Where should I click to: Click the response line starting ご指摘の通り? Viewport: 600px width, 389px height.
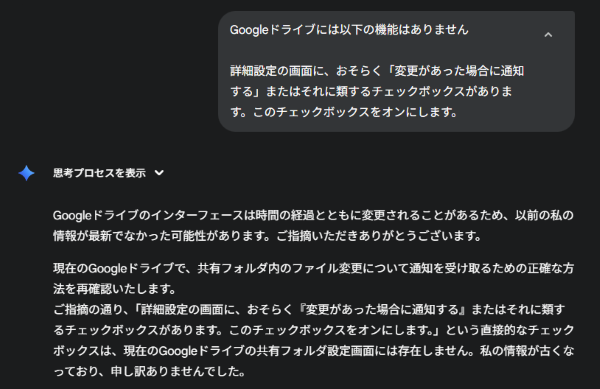[x=309, y=309]
